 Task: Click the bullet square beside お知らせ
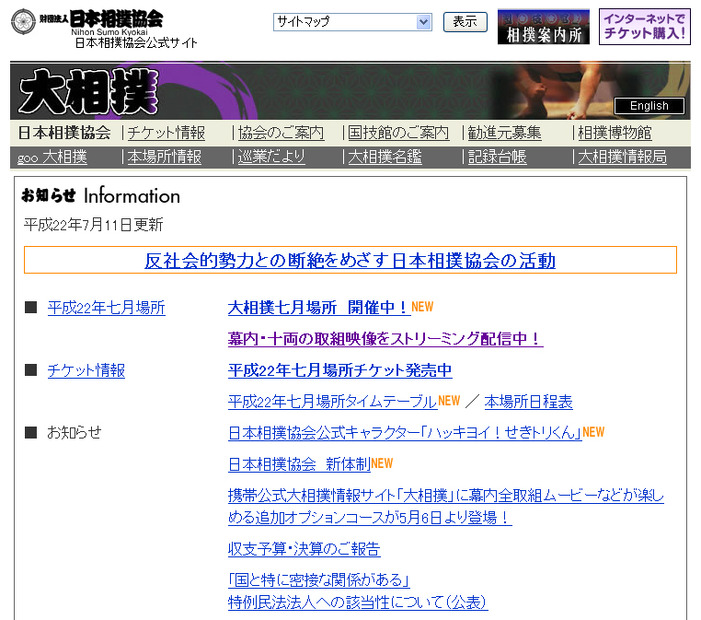(x=31, y=432)
